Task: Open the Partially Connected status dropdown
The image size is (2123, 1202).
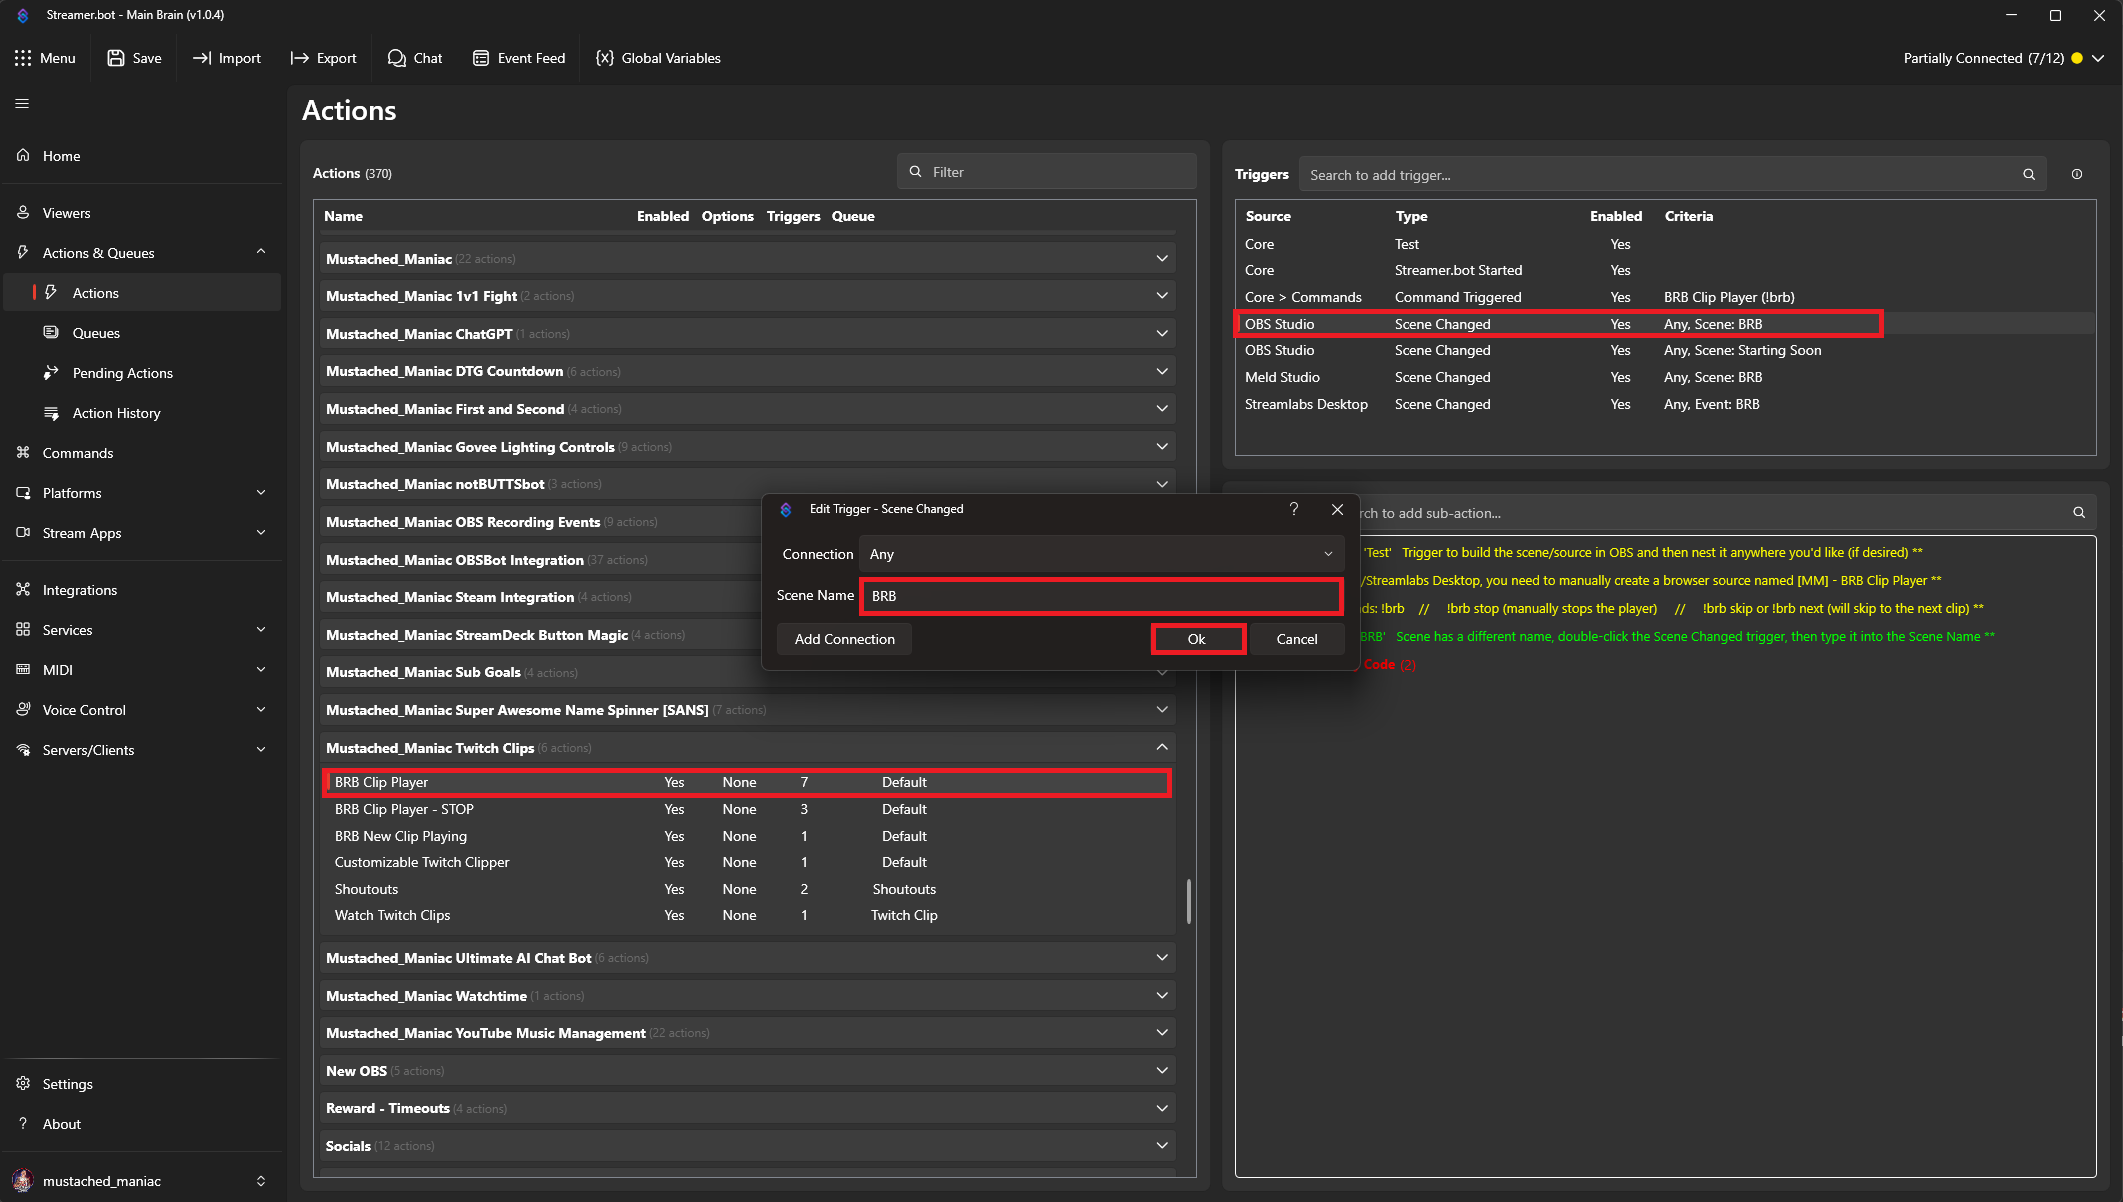Action: (2098, 58)
